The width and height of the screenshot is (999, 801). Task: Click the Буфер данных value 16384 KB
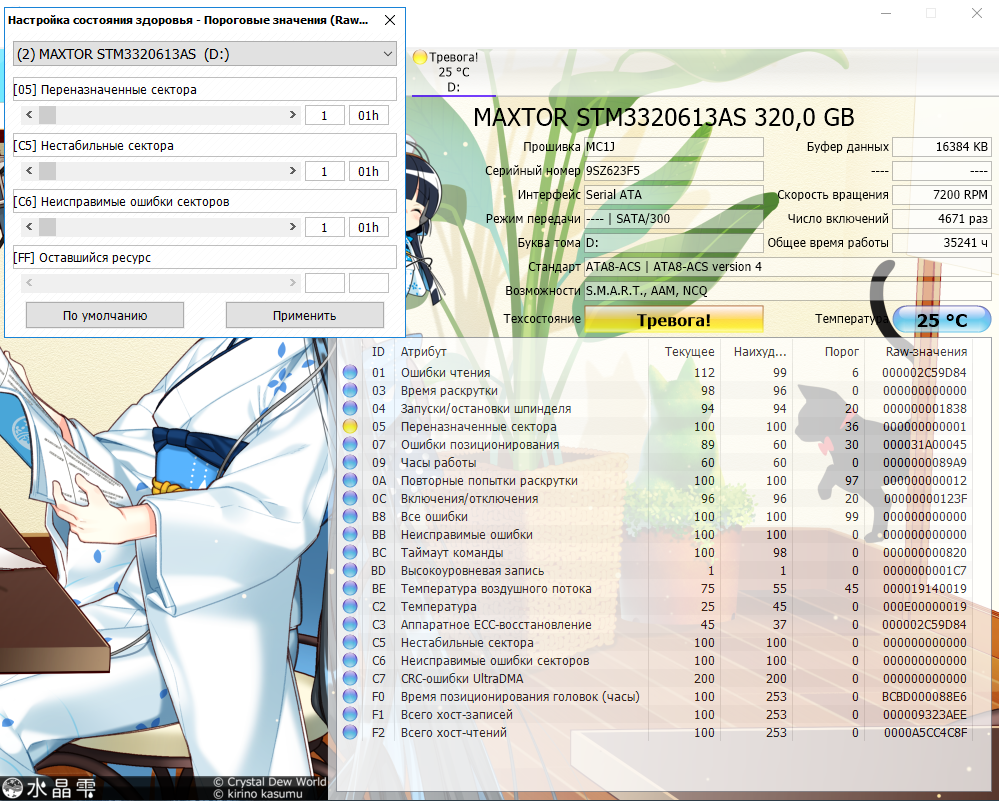tap(942, 147)
